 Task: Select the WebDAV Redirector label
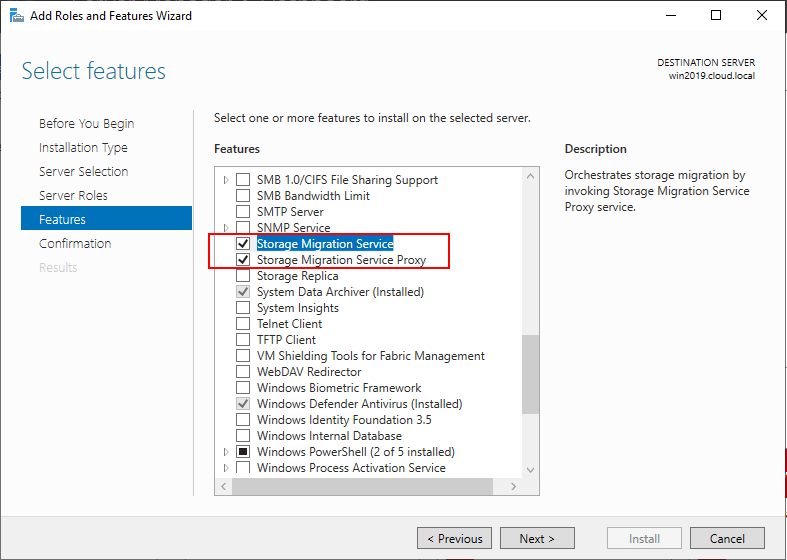(x=309, y=372)
